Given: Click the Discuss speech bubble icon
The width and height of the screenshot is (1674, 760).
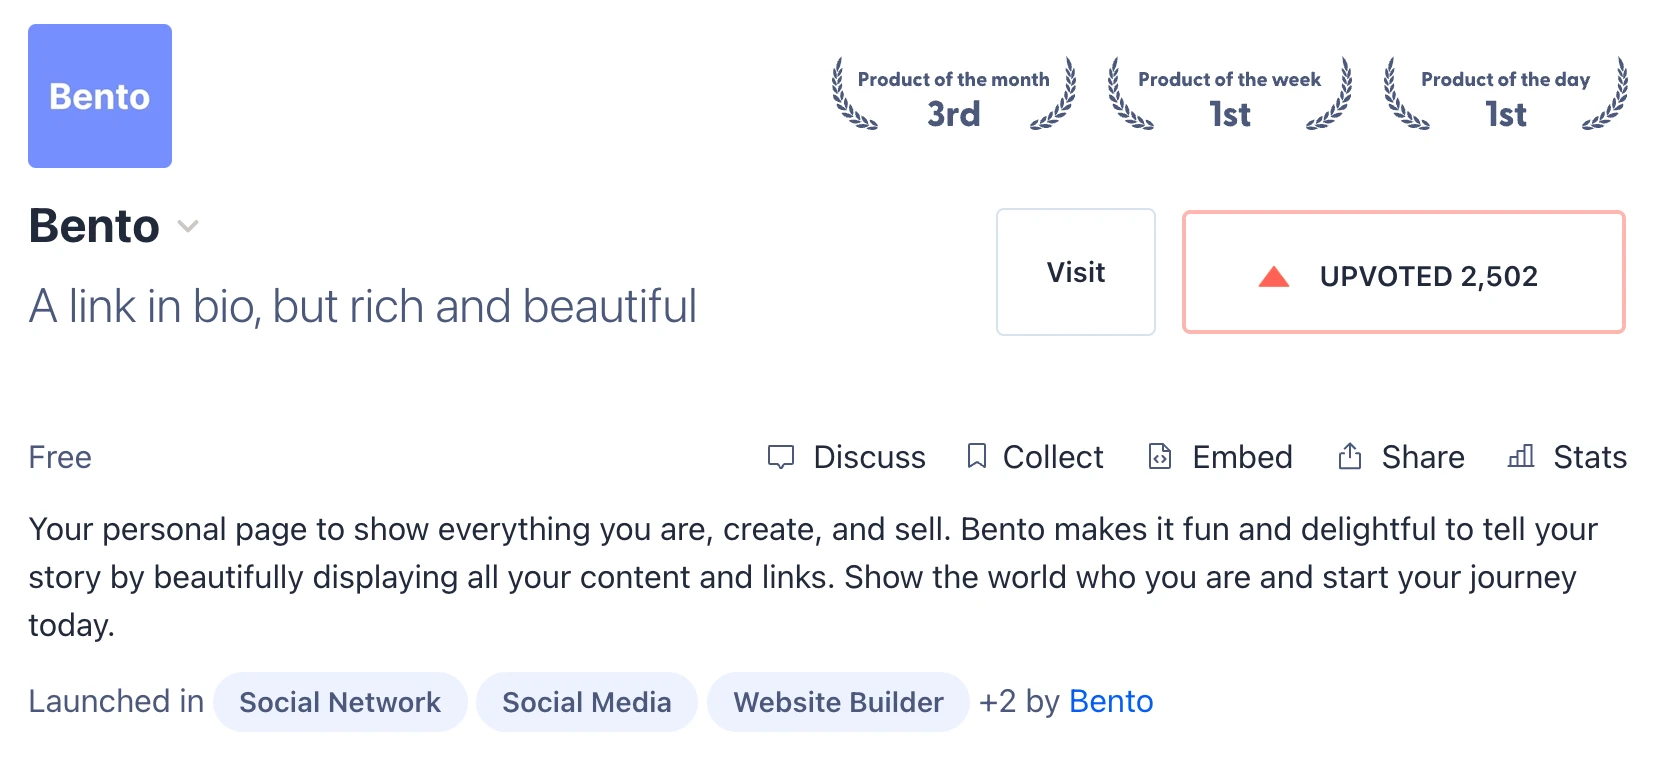Looking at the screenshot, I should pyautogui.click(x=781, y=457).
